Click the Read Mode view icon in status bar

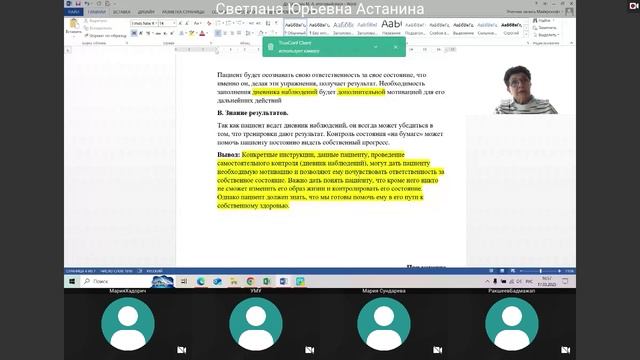[491, 271]
